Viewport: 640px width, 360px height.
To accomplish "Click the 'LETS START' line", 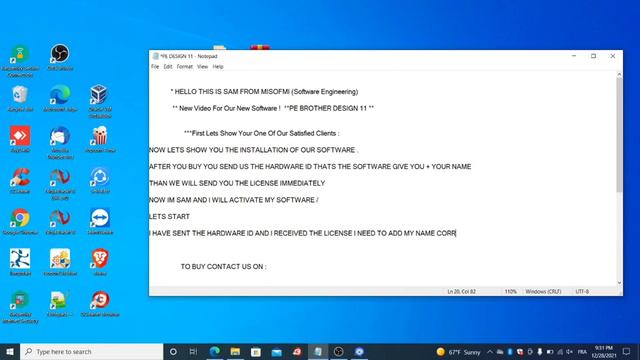I will coord(169,217).
